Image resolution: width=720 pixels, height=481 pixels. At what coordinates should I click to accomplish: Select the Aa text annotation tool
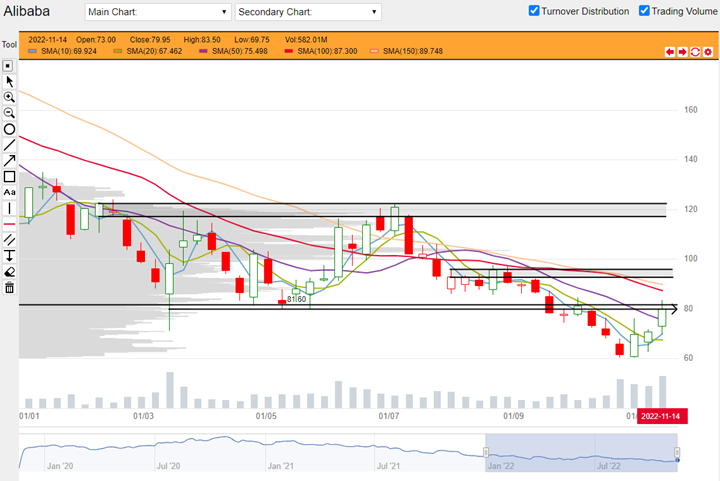[x=9, y=192]
